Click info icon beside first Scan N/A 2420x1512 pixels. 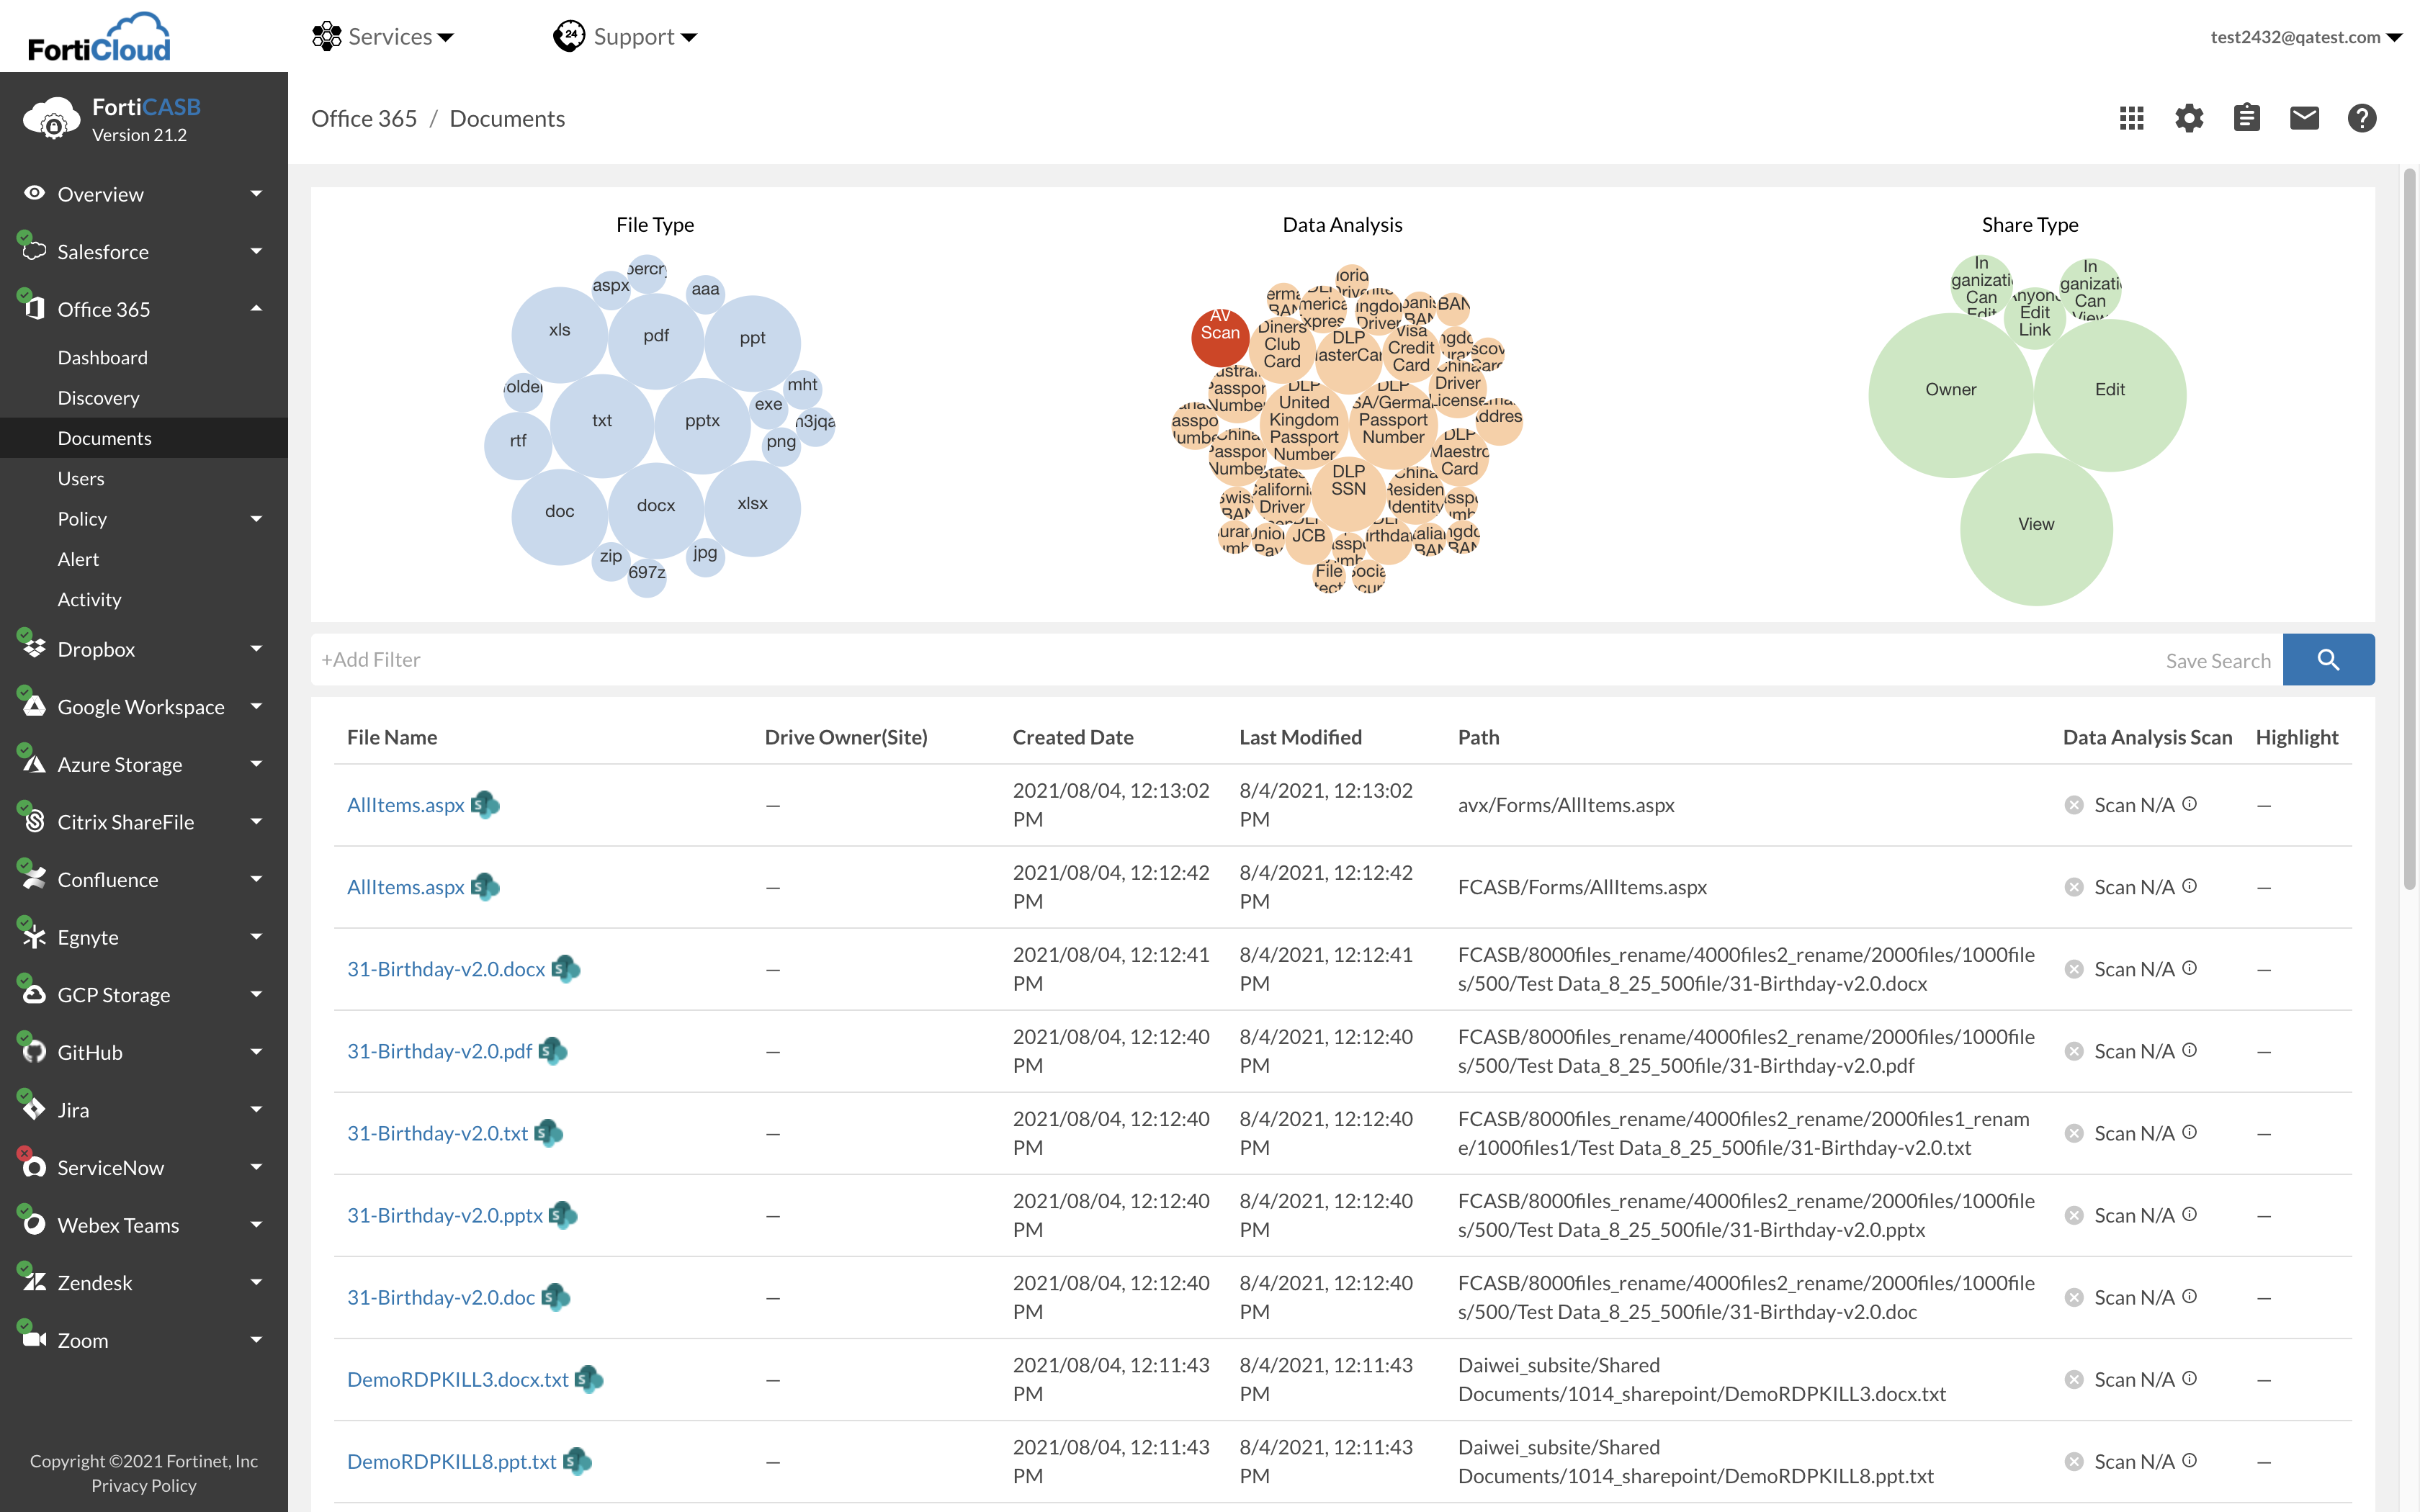tap(2189, 804)
